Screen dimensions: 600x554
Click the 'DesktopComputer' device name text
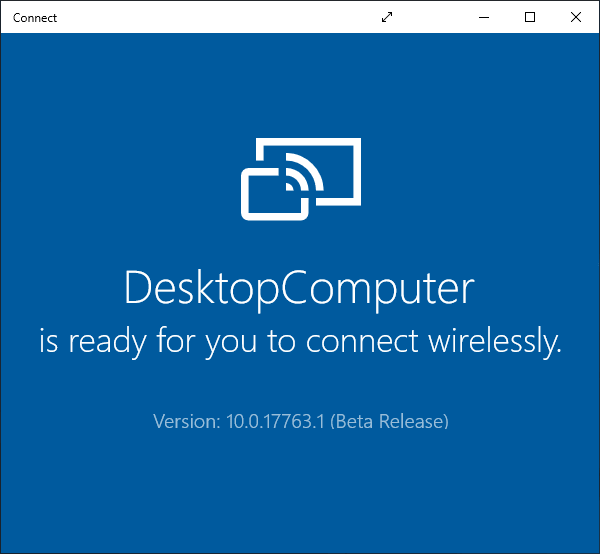300,290
